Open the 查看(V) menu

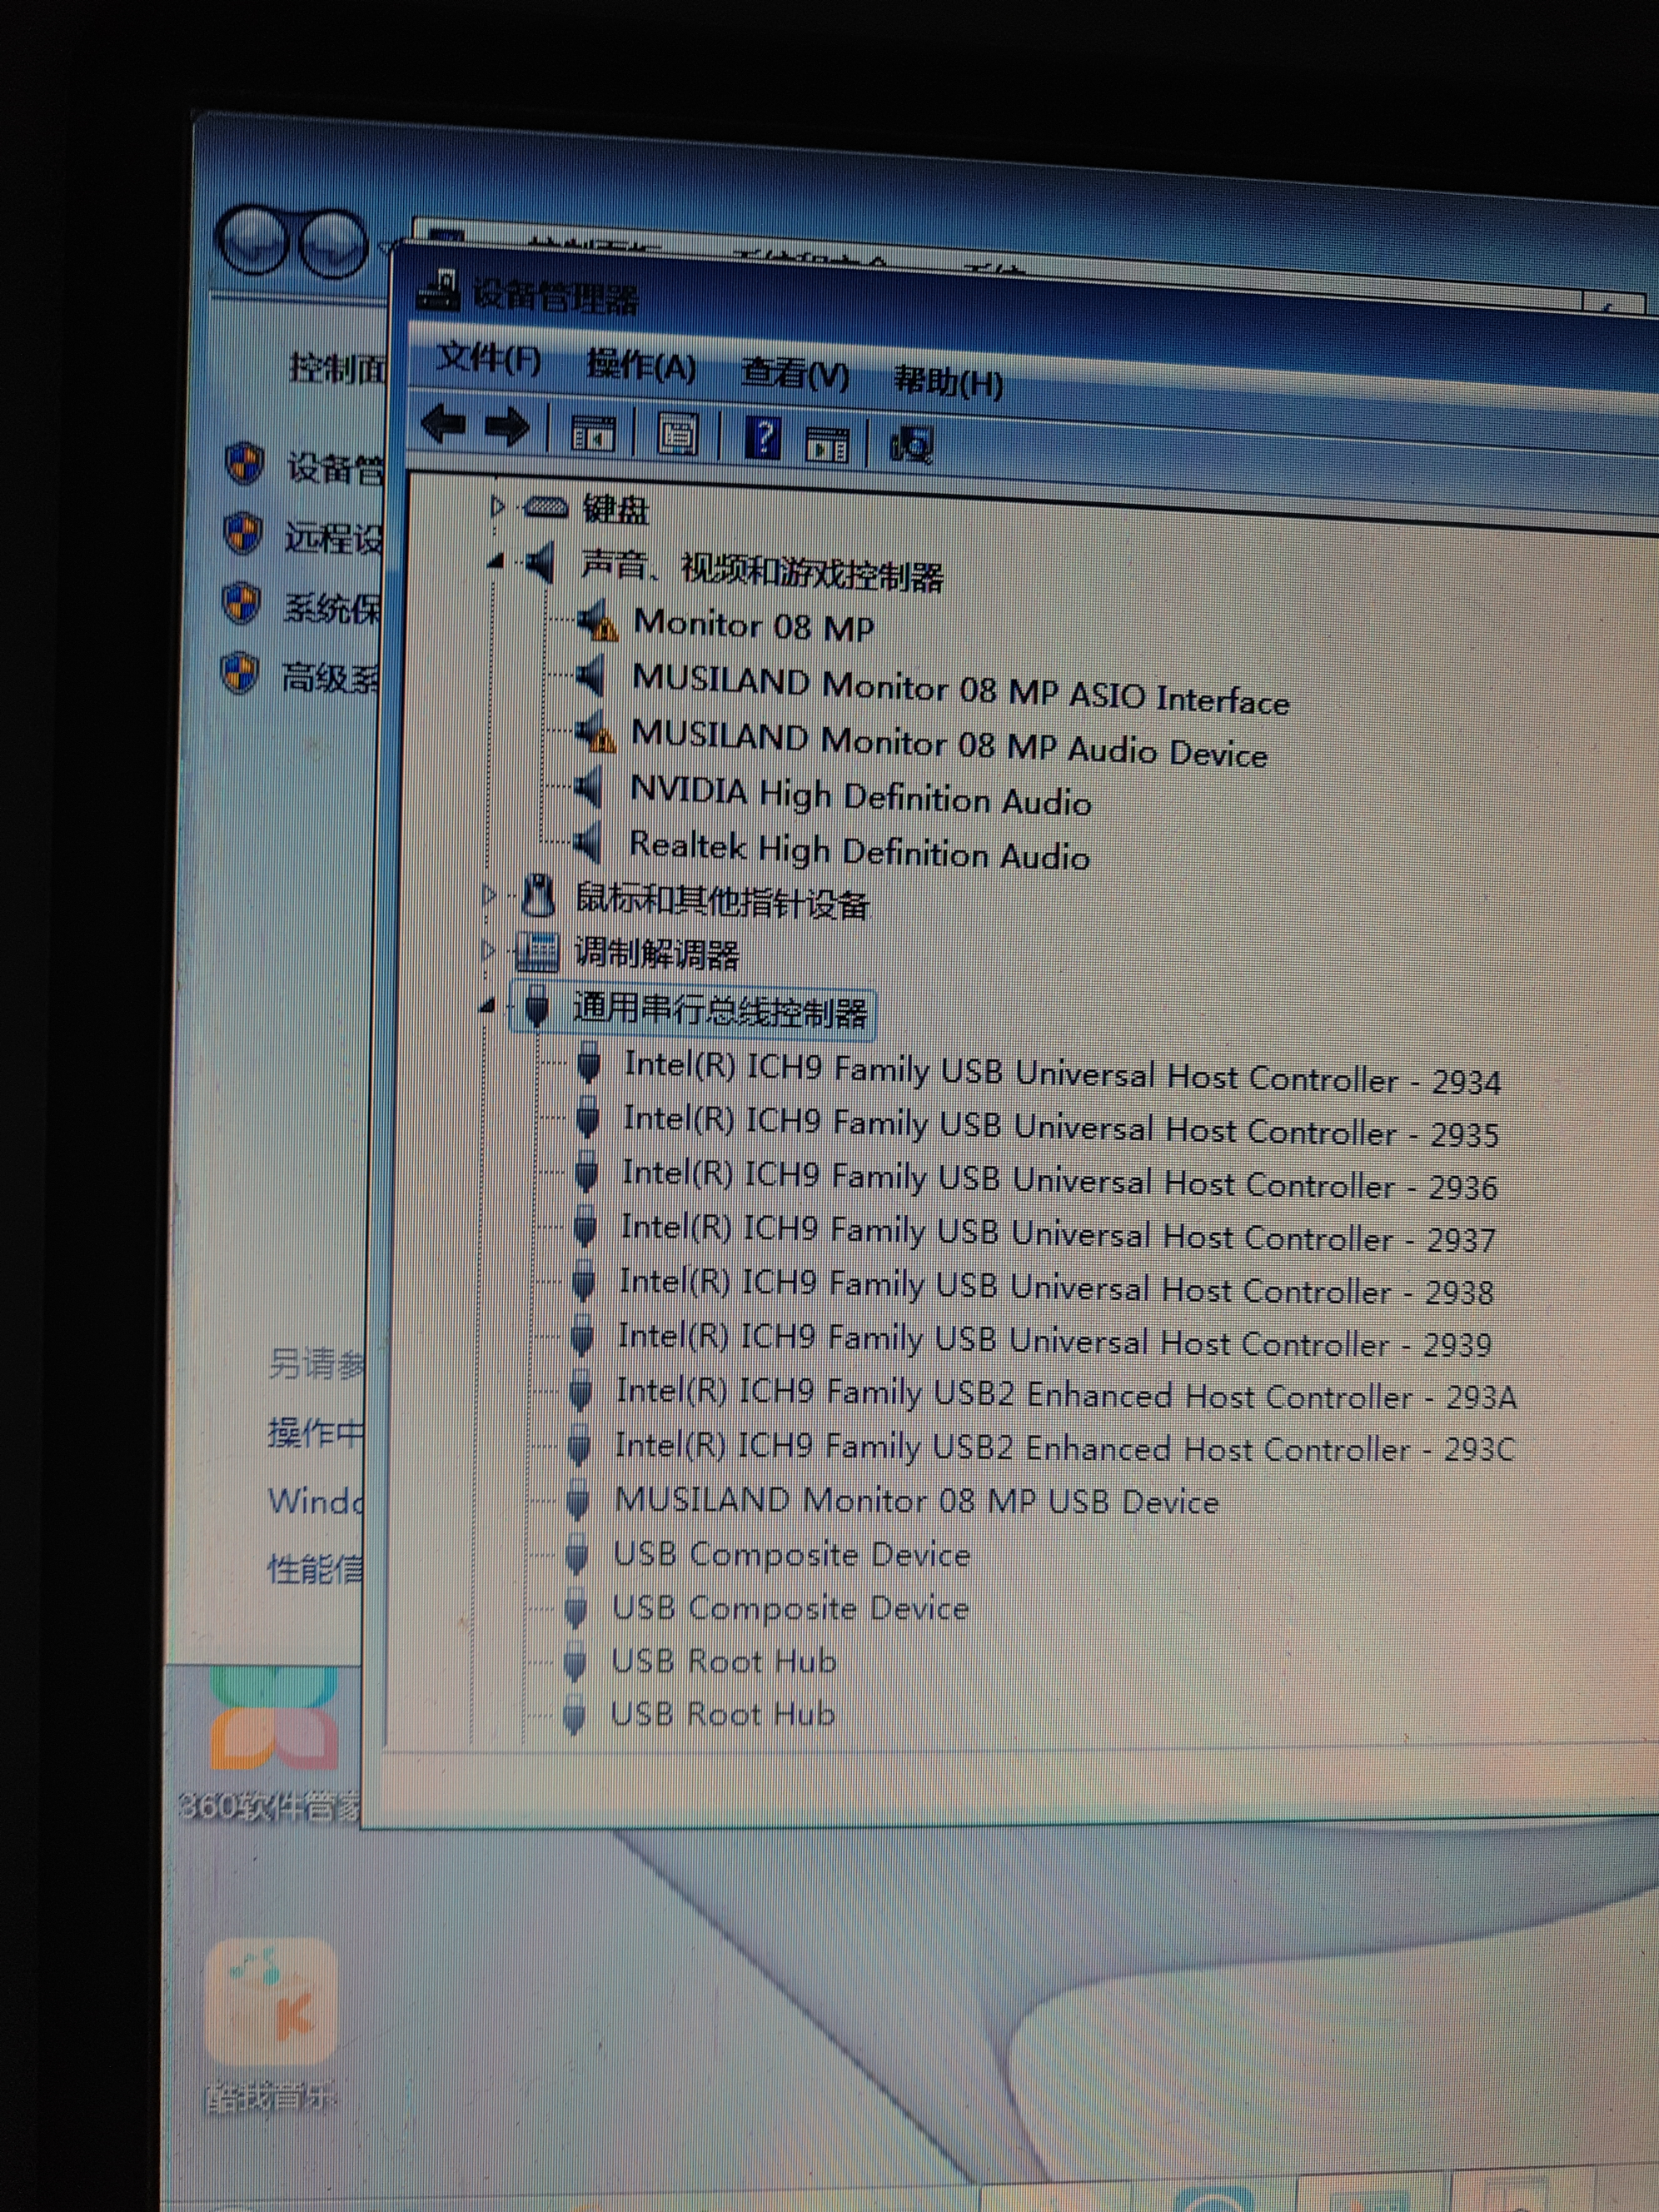(x=795, y=374)
